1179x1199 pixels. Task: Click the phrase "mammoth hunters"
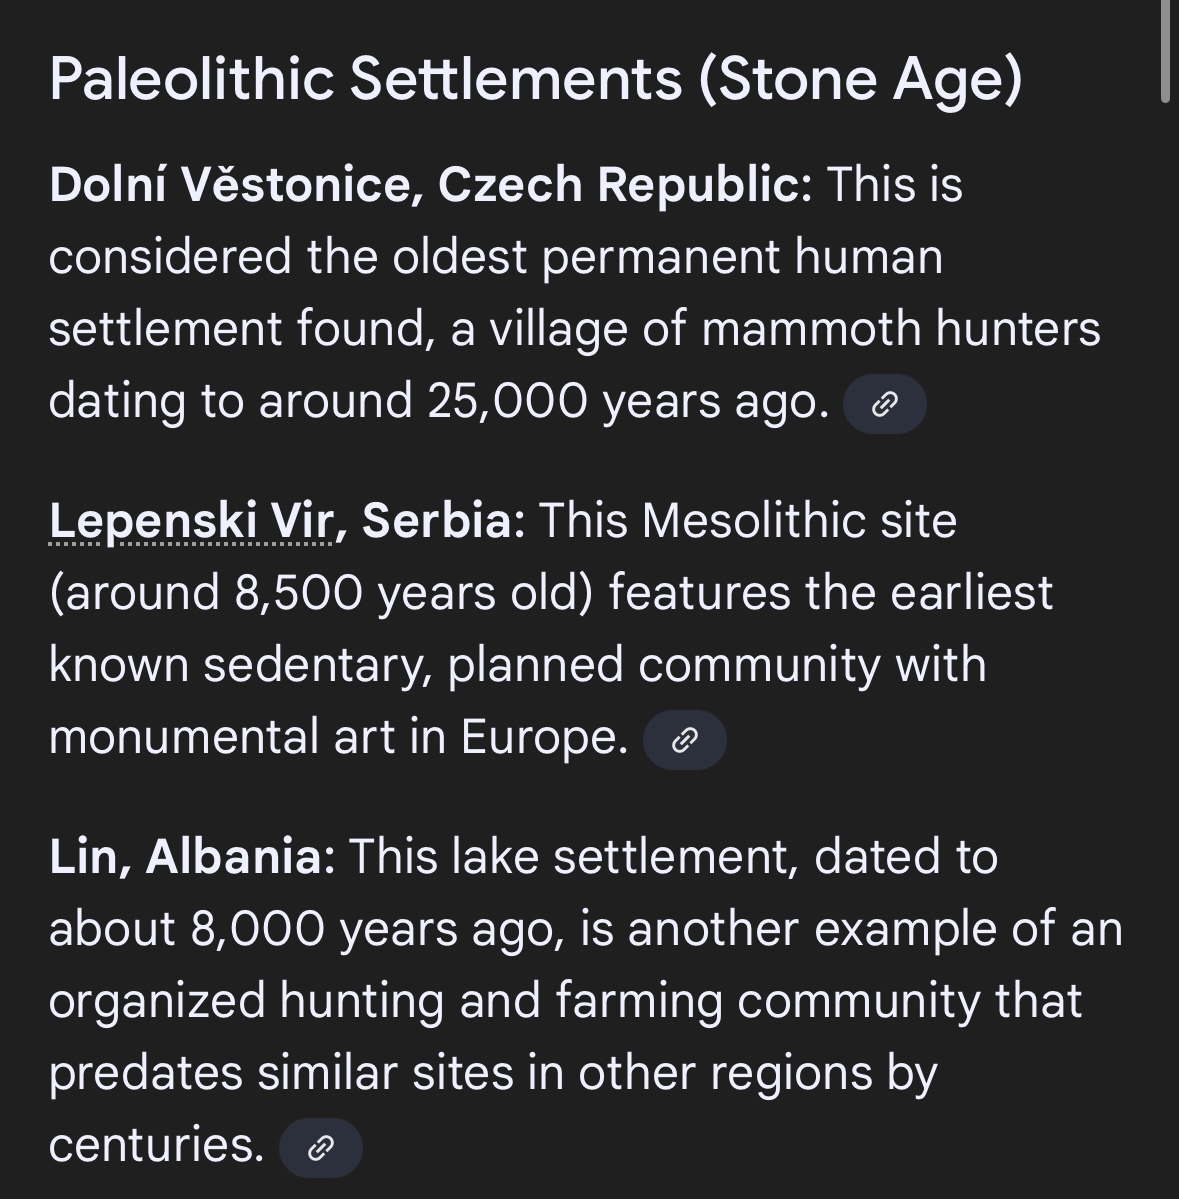[900, 329]
